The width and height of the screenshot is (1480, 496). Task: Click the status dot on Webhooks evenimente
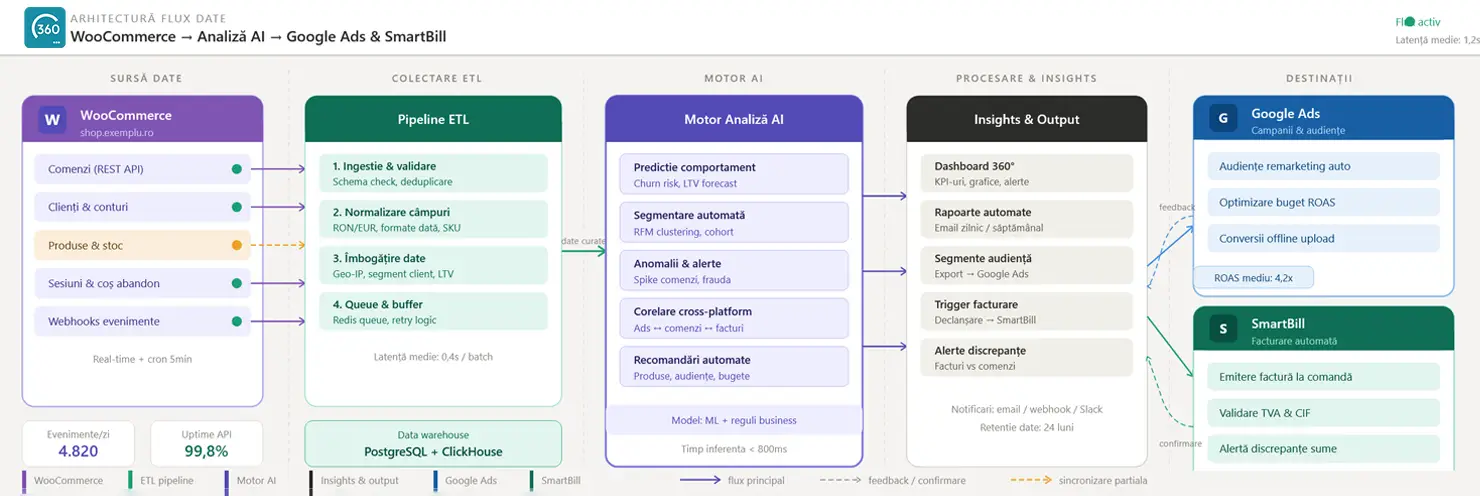236,321
